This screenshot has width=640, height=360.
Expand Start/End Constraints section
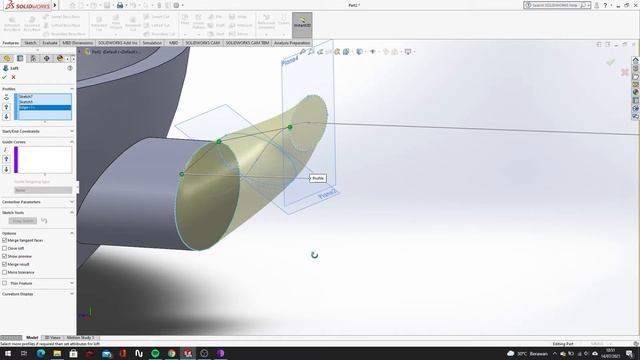[x=72, y=131]
